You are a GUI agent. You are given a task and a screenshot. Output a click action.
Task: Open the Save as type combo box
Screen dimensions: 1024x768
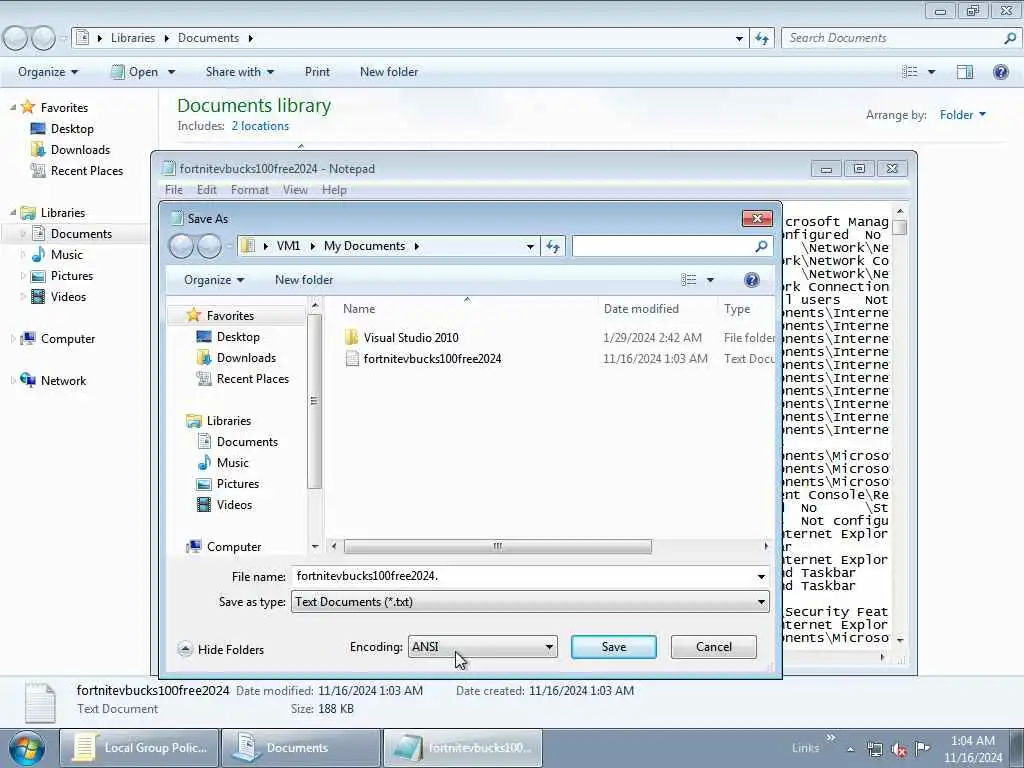(x=530, y=601)
